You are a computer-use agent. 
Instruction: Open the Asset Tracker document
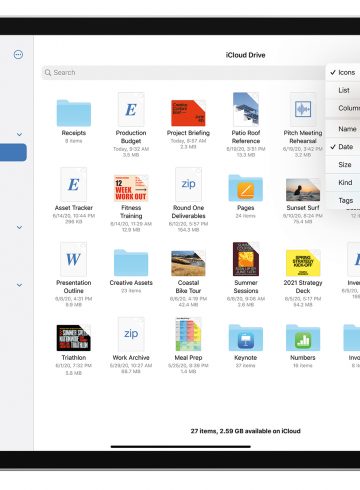74,184
